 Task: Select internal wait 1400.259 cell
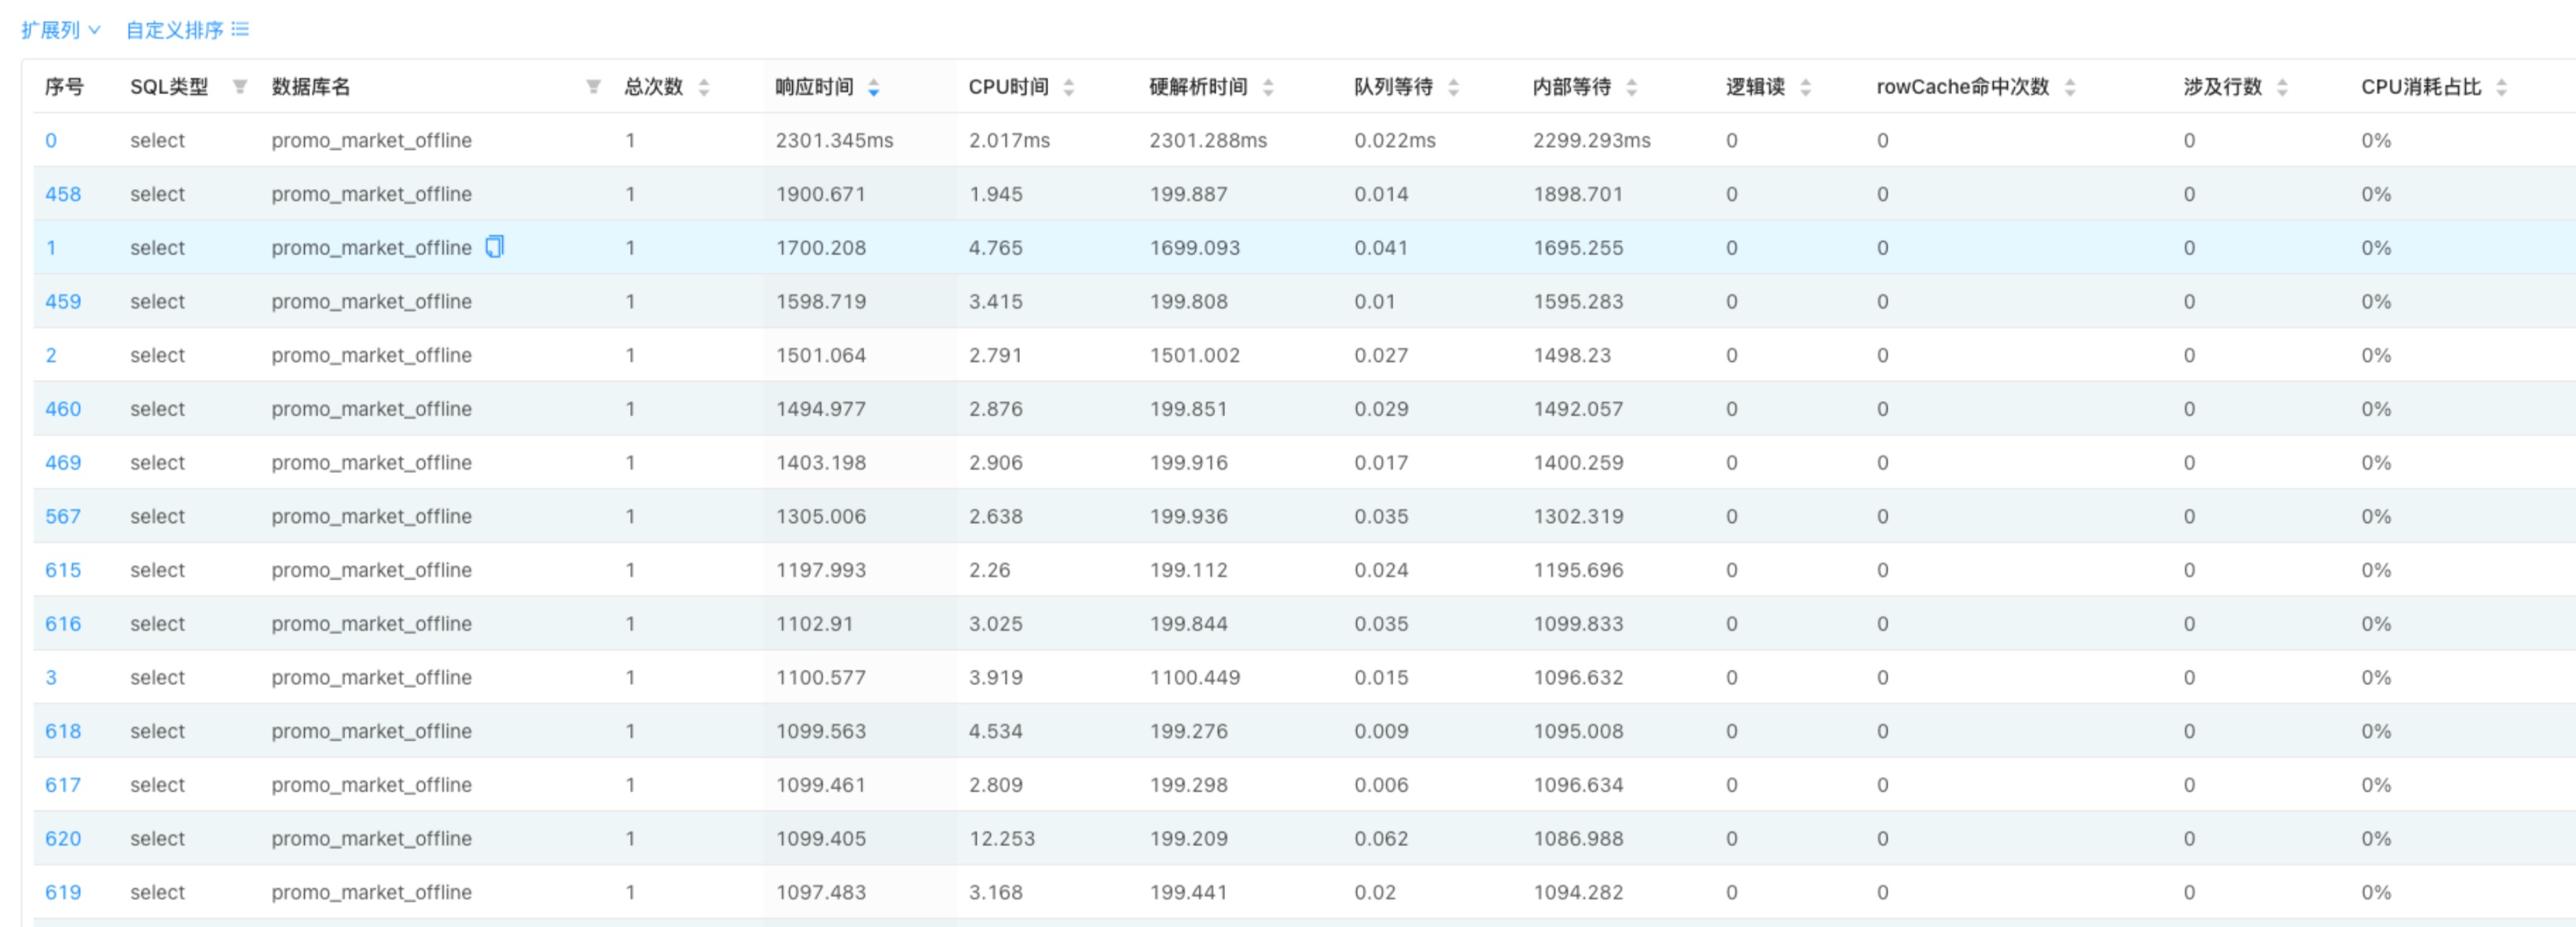click(x=1578, y=463)
